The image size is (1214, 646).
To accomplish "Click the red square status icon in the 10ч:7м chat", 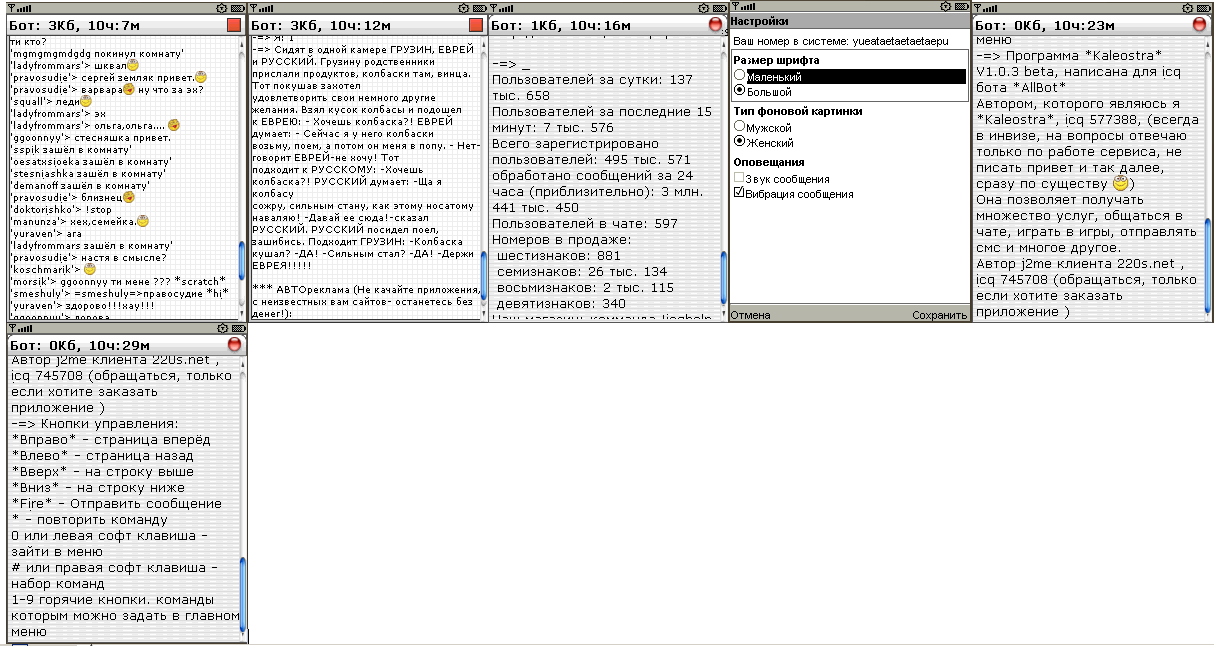I will pos(234,24).
